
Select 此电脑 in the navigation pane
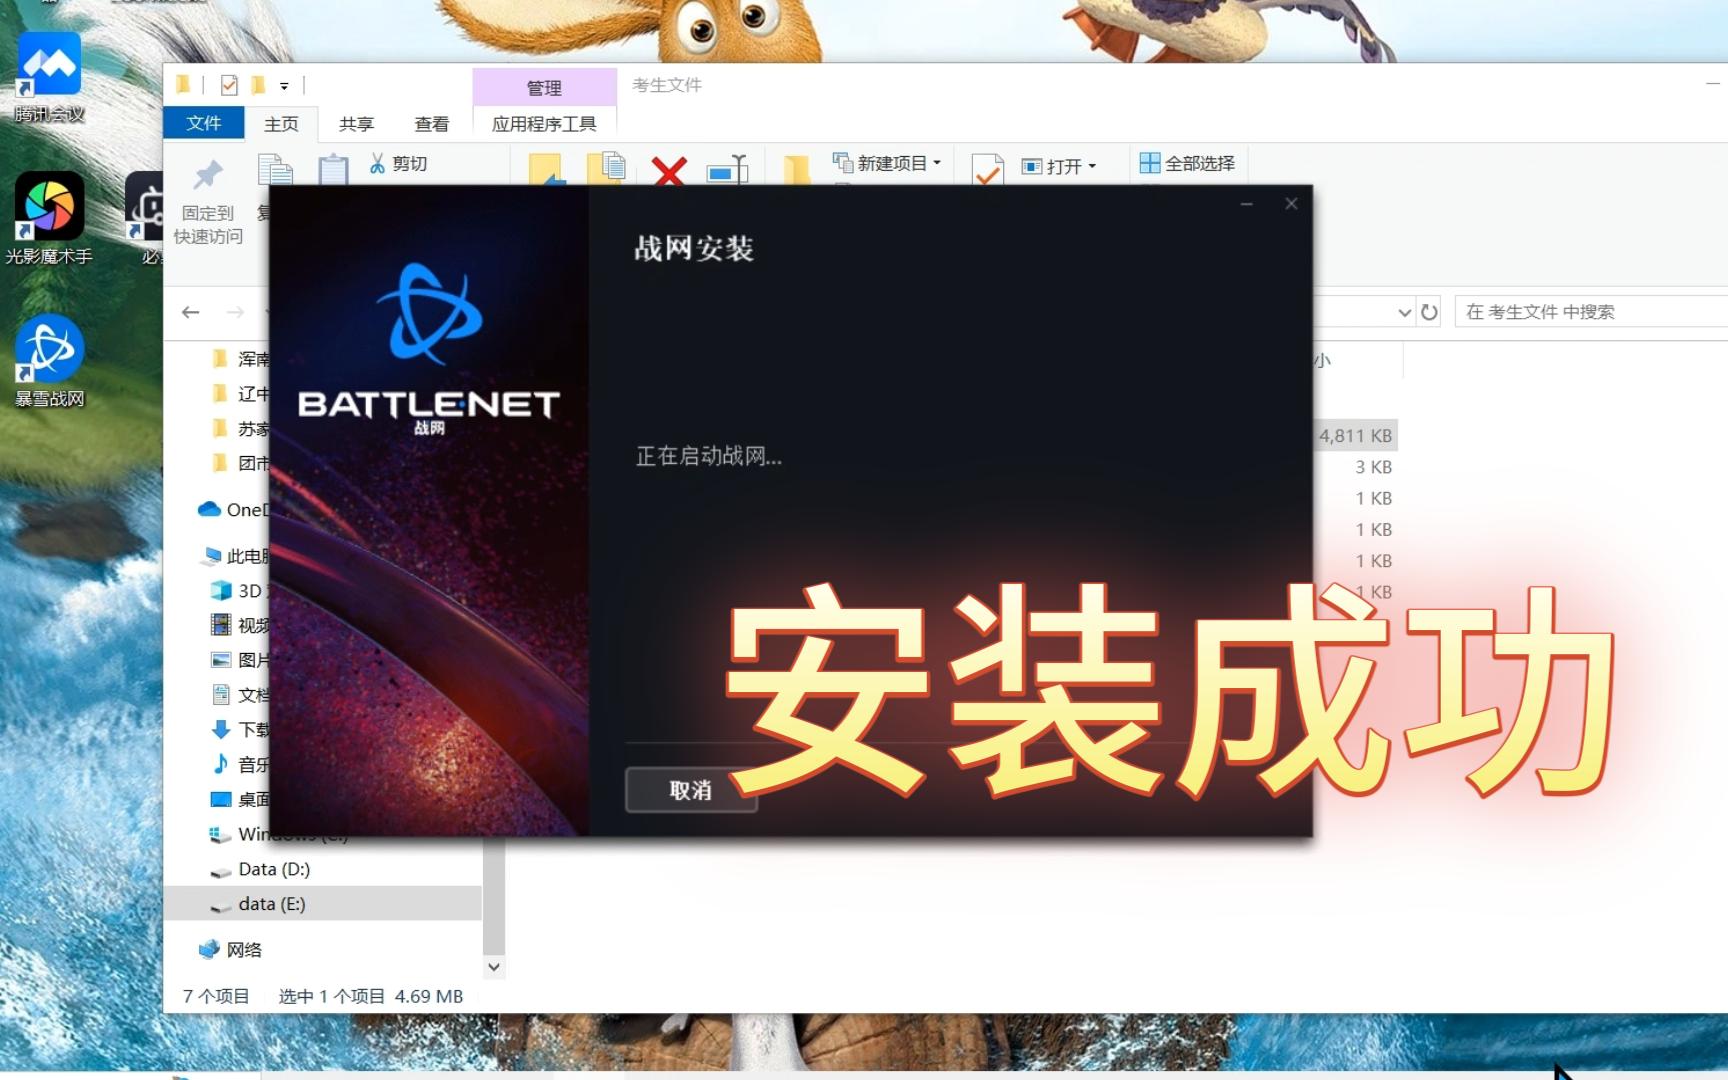click(x=236, y=556)
